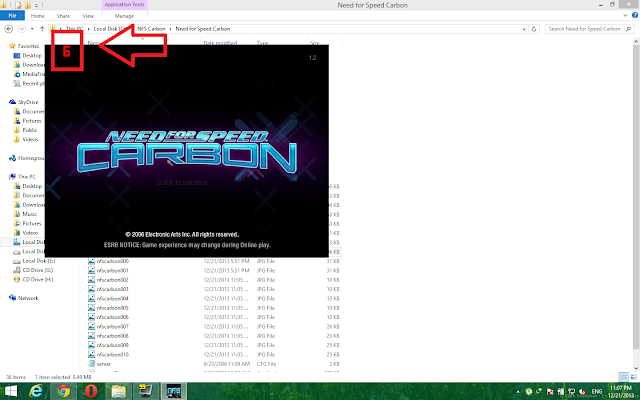Open the File tab in Explorer ribbon
The width and height of the screenshot is (640, 400).
tap(12, 16)
